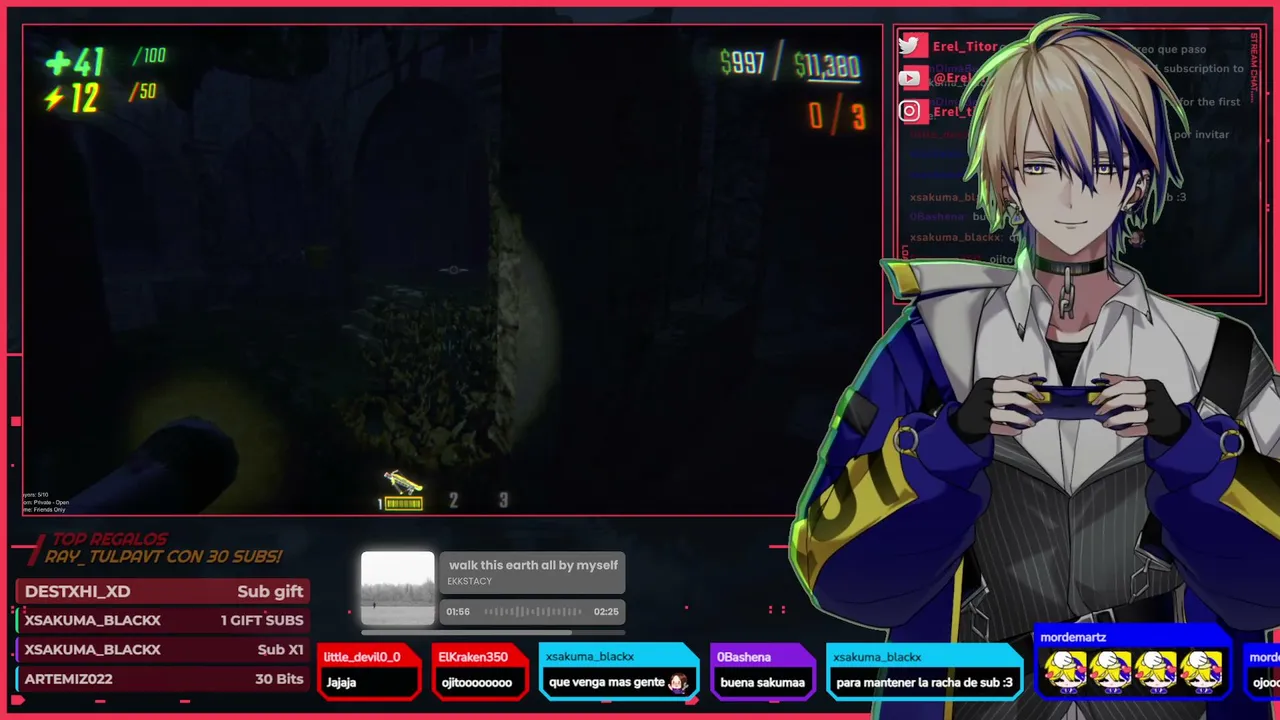The height and width of the screenshot is (720, 1280).
Task: Click the health value 41
Action: tap(88, 63)
